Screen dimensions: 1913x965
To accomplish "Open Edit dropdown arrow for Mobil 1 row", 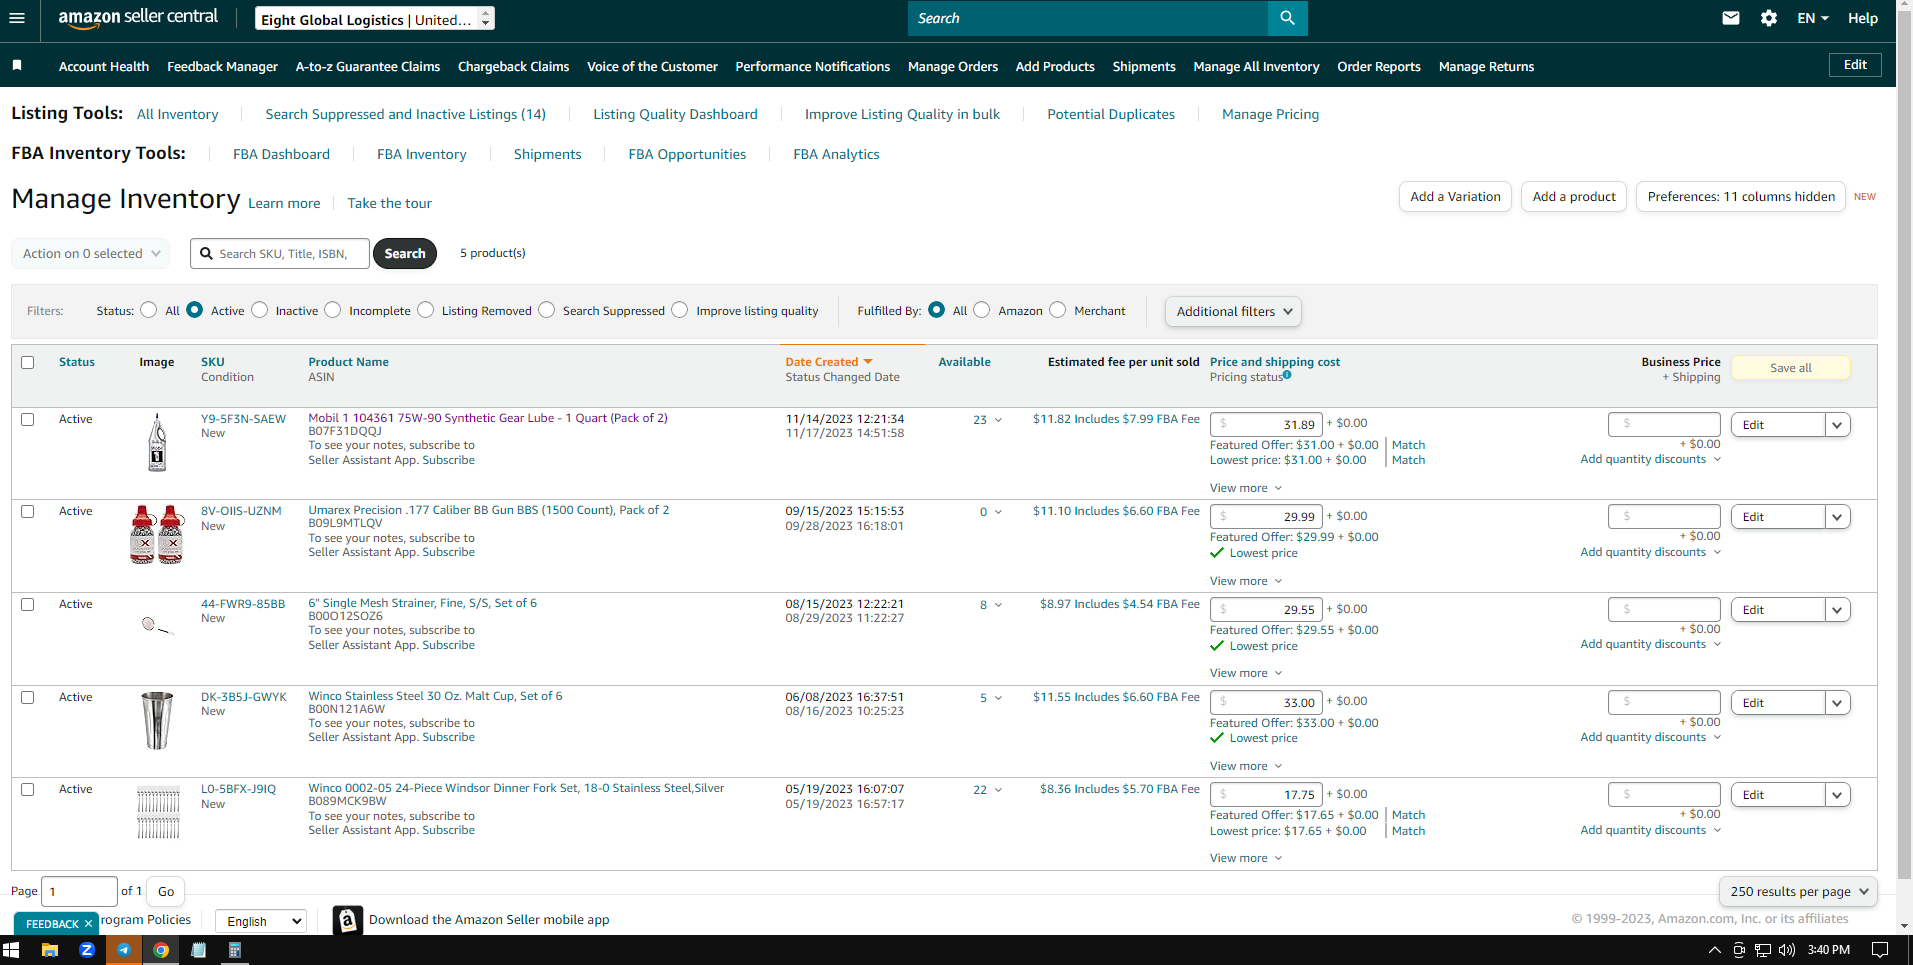I will (x=1837, y=425).
